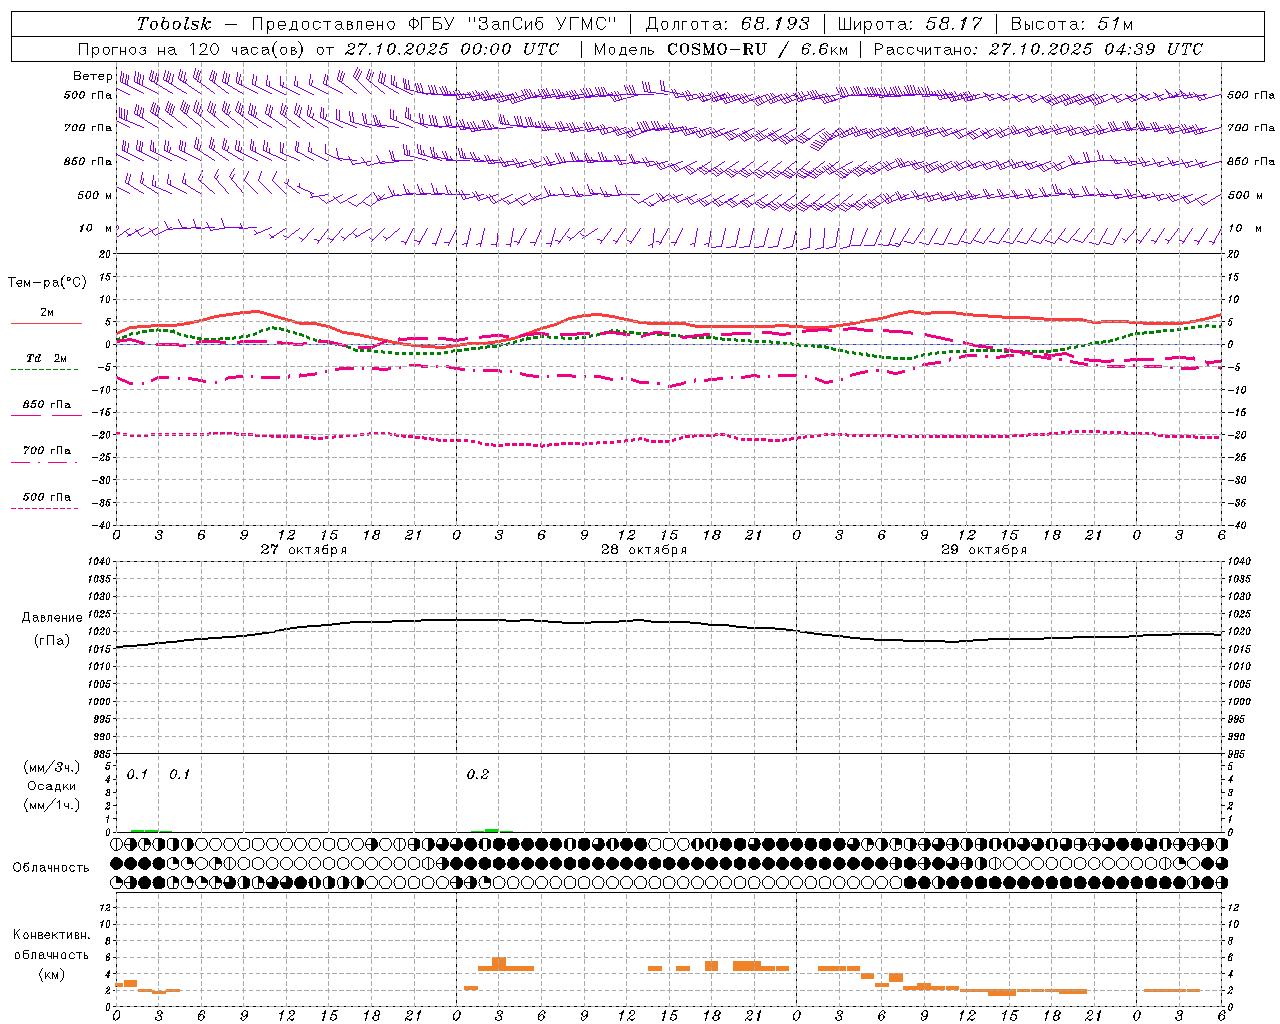The height and width of the screenshot is (1024, 1280).
Task: Click the Высота: 51м value
Action: (x=1072, y=24)
